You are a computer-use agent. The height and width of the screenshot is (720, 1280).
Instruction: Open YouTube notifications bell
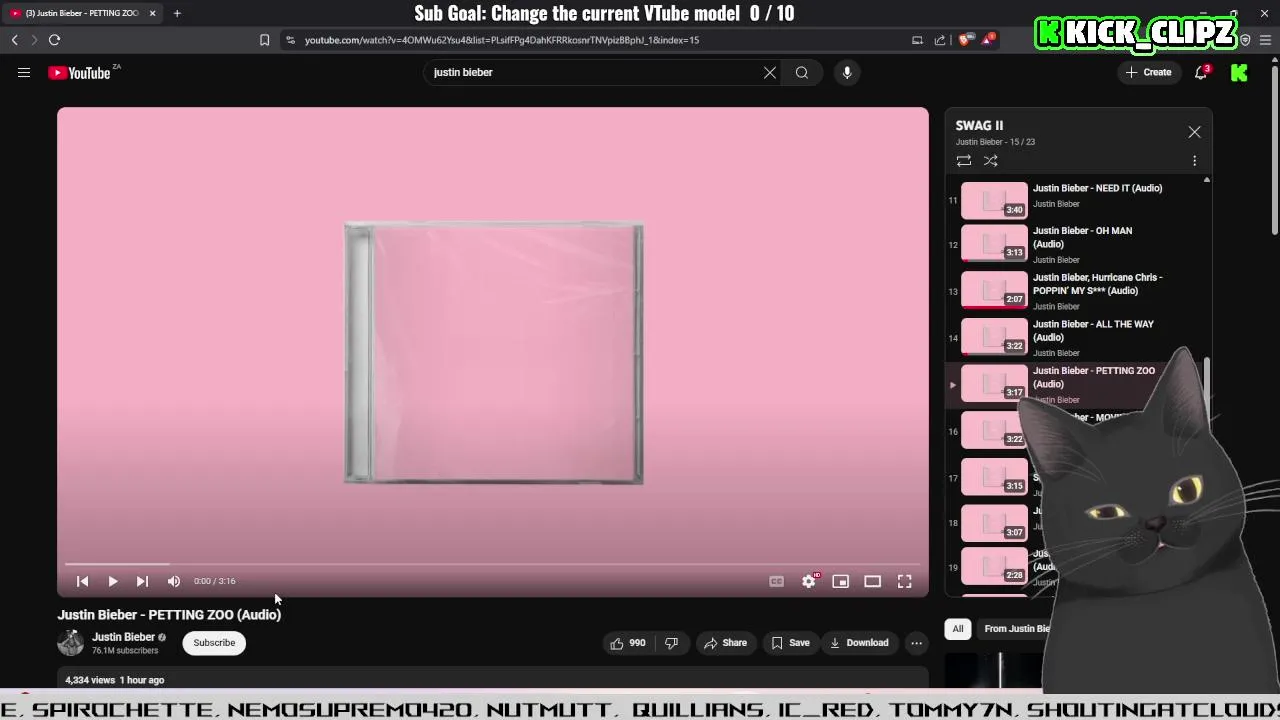[x=1201, y=72]
